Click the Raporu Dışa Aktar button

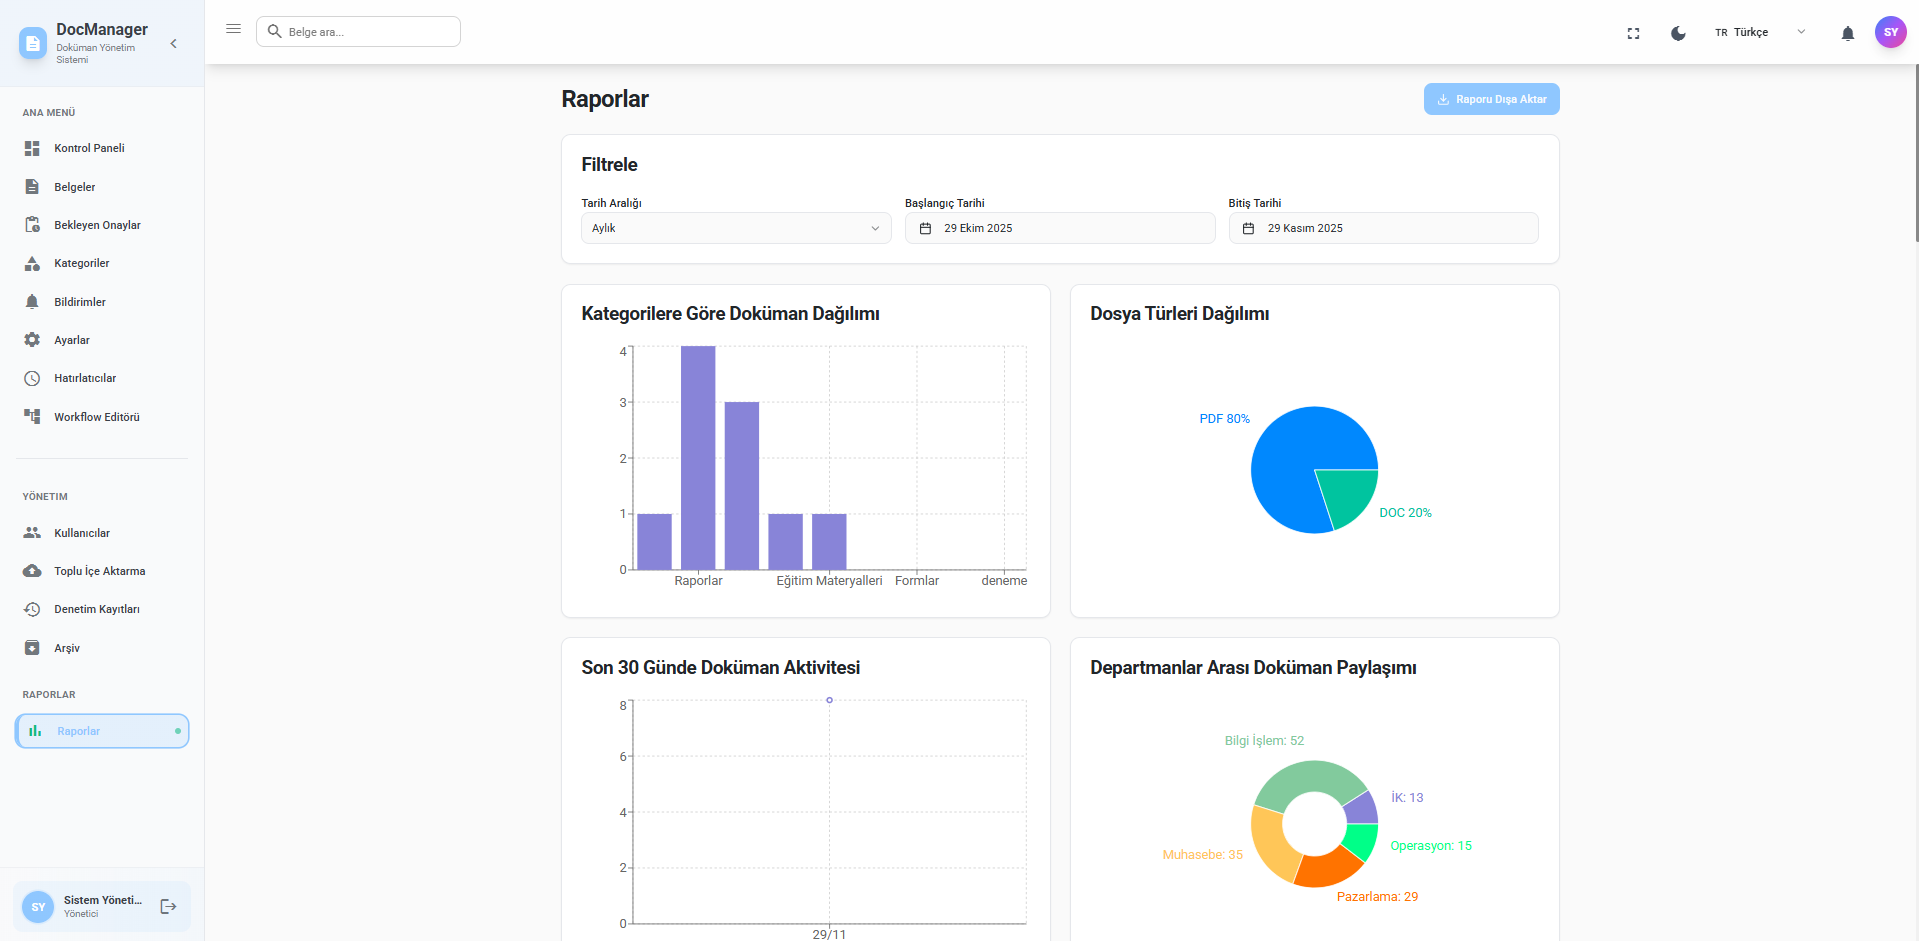coord(1491,99)
